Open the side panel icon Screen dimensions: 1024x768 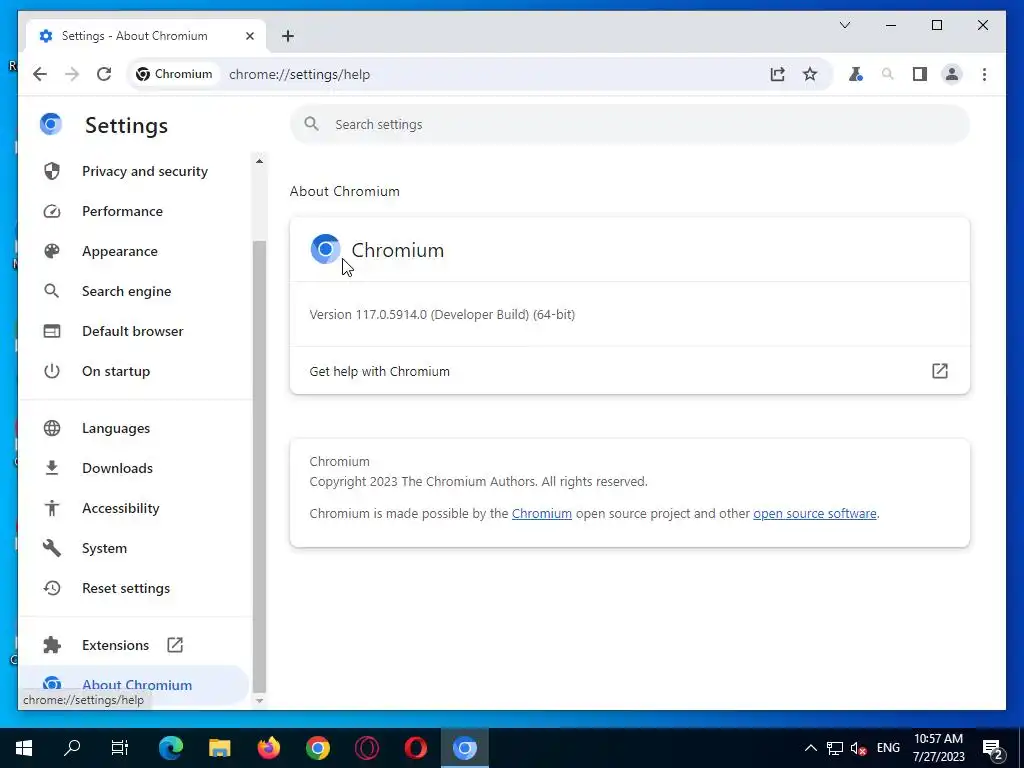pyautogui.click(x=920, y=74)
